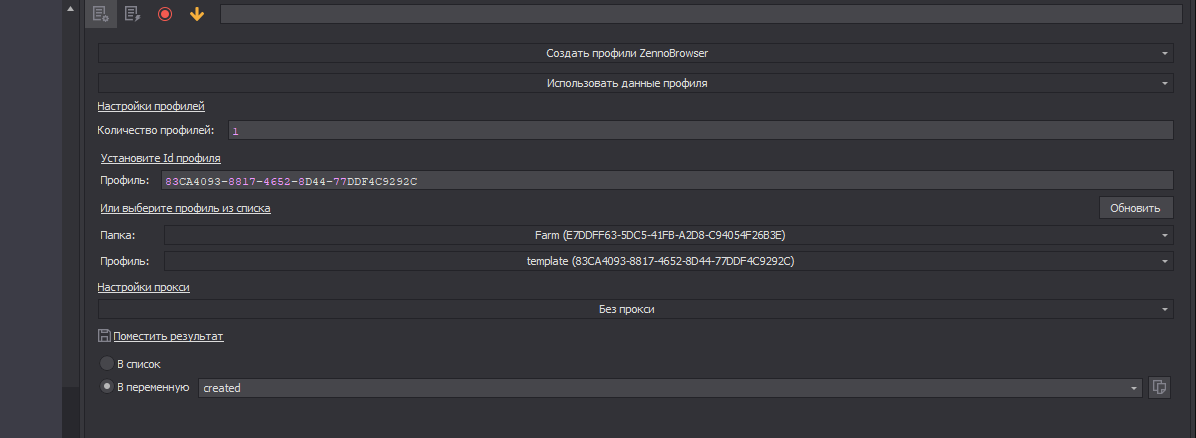The width and height of the screenshot is (1196, 438).
Task: Select the В список radio button
Action: 107,364
